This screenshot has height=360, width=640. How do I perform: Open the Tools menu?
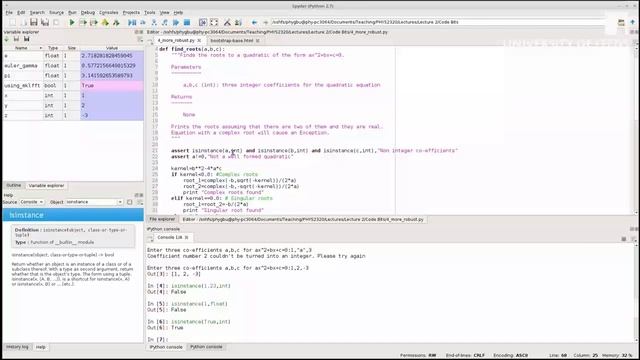coord(150,13)
